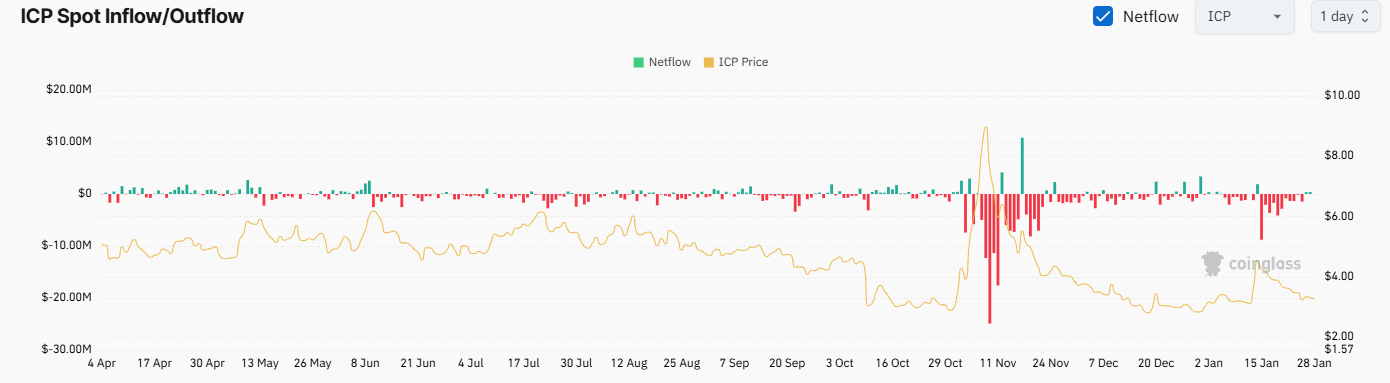Click the $4.00 price axis label

coord(1339,276)
